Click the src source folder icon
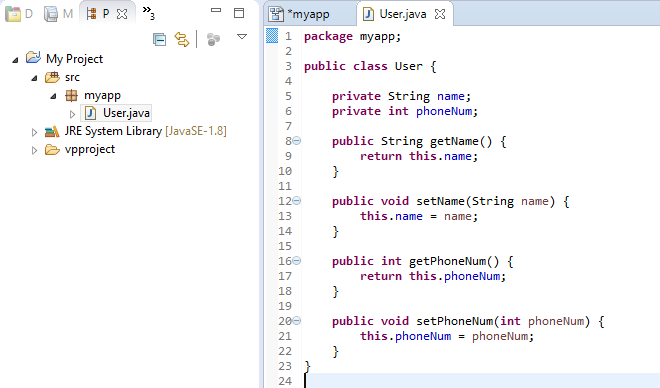 point(52,77)
